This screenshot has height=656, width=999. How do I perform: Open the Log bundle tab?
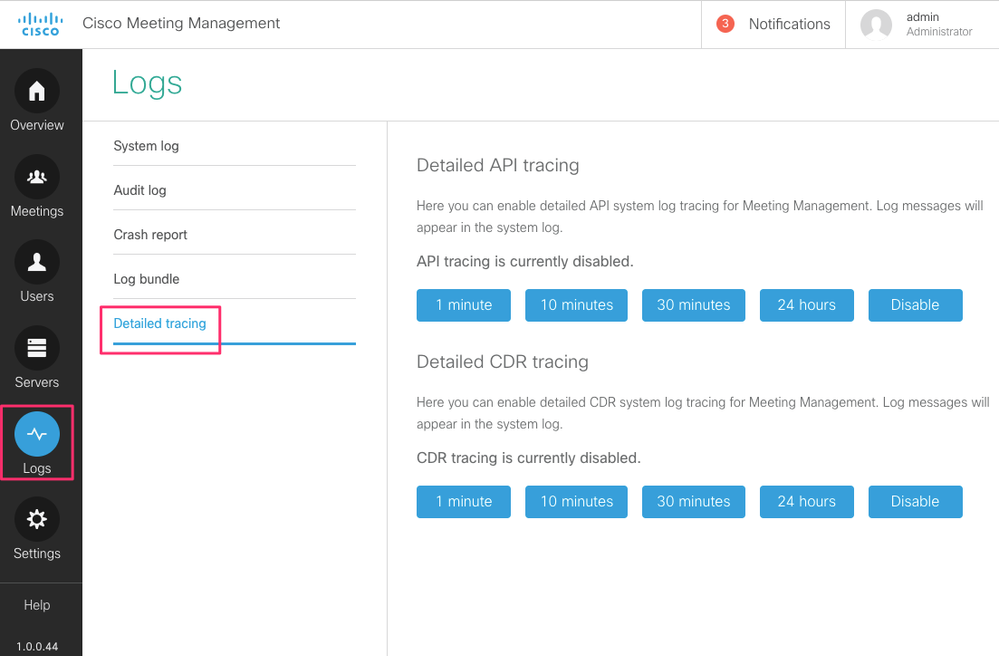coord(234,279)
